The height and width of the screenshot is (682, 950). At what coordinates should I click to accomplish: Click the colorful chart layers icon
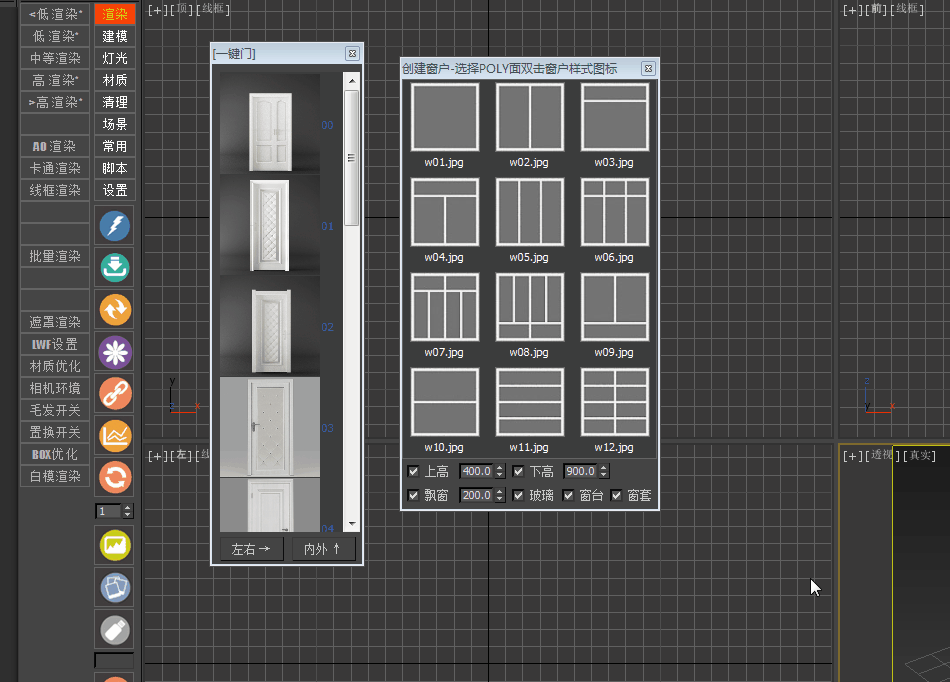(x=114, y=436)
